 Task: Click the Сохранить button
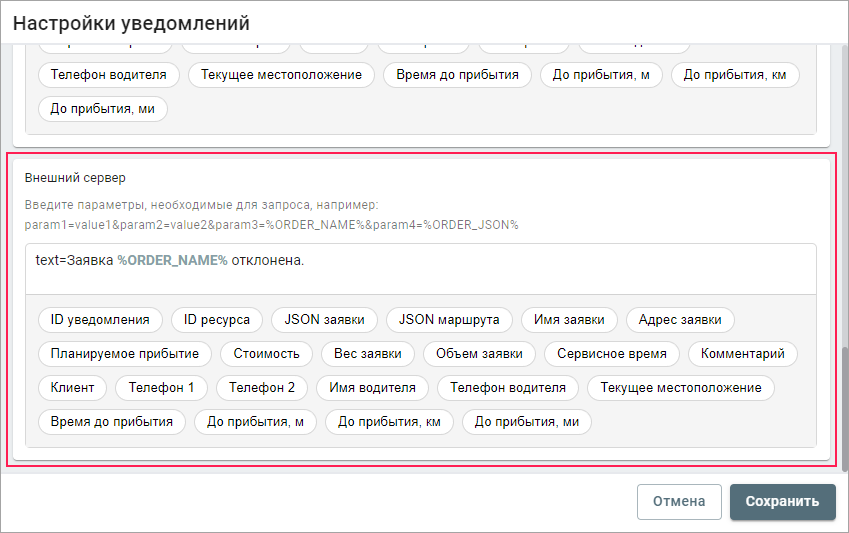[782, 502]
